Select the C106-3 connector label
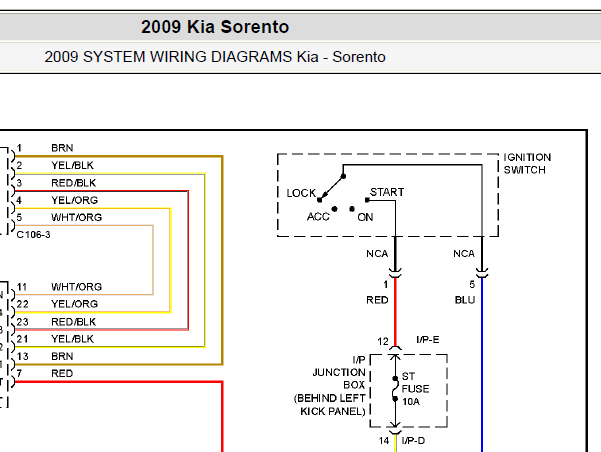Screen dimensions: 601x452 [33, 235]
